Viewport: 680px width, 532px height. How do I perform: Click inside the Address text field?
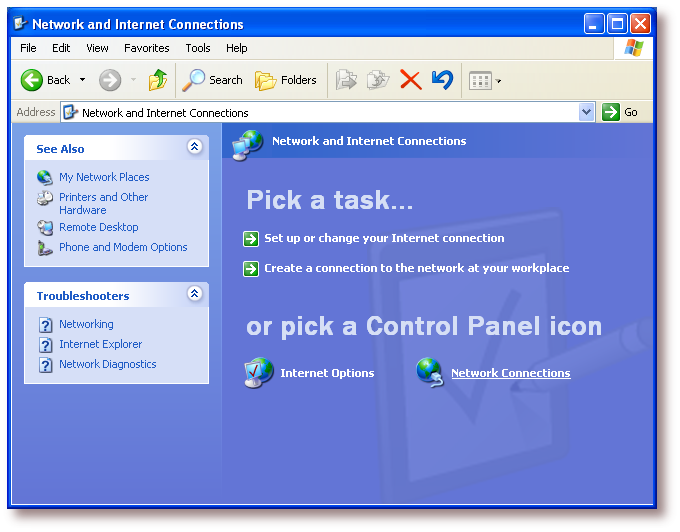[320, 113]
